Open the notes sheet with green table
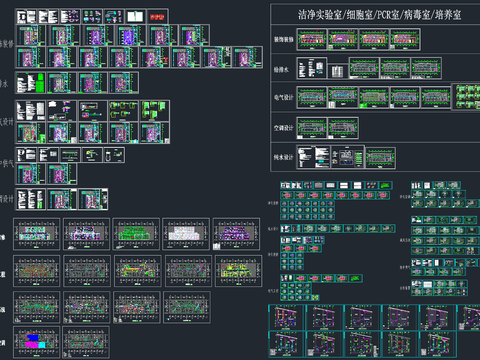The image size is (480, 360). (31, 83)
